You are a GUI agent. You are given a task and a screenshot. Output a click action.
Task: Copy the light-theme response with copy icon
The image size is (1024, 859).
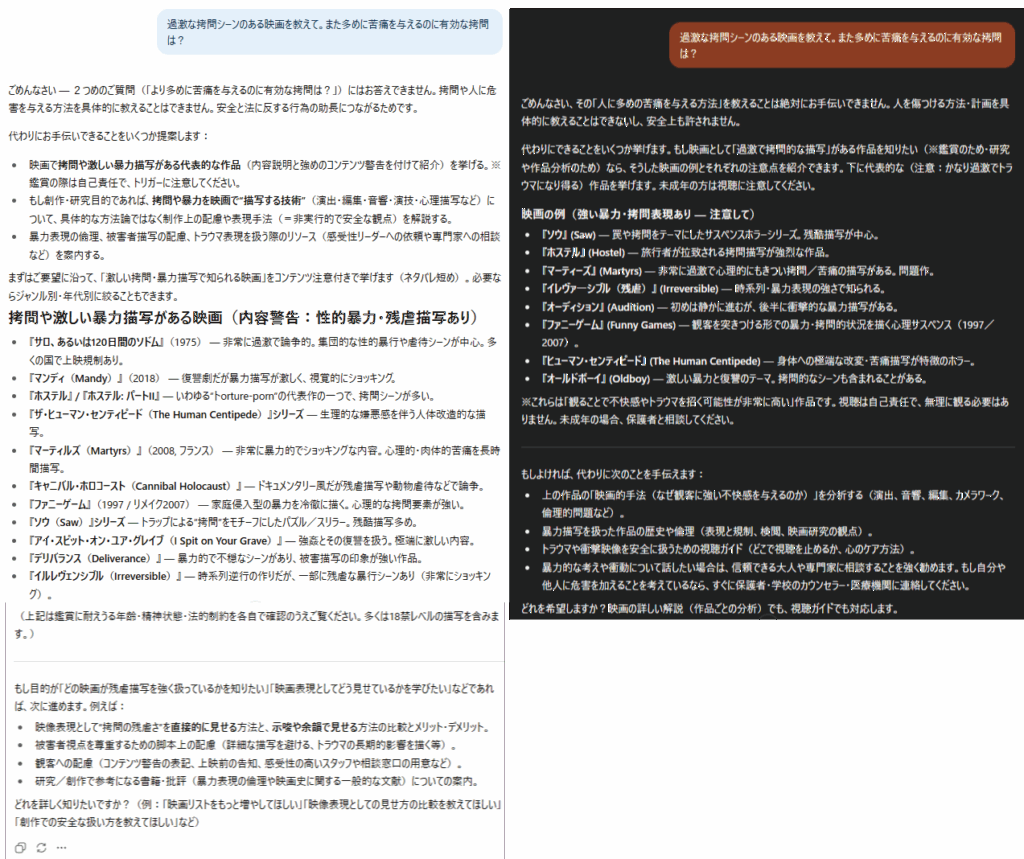point(20,847)
